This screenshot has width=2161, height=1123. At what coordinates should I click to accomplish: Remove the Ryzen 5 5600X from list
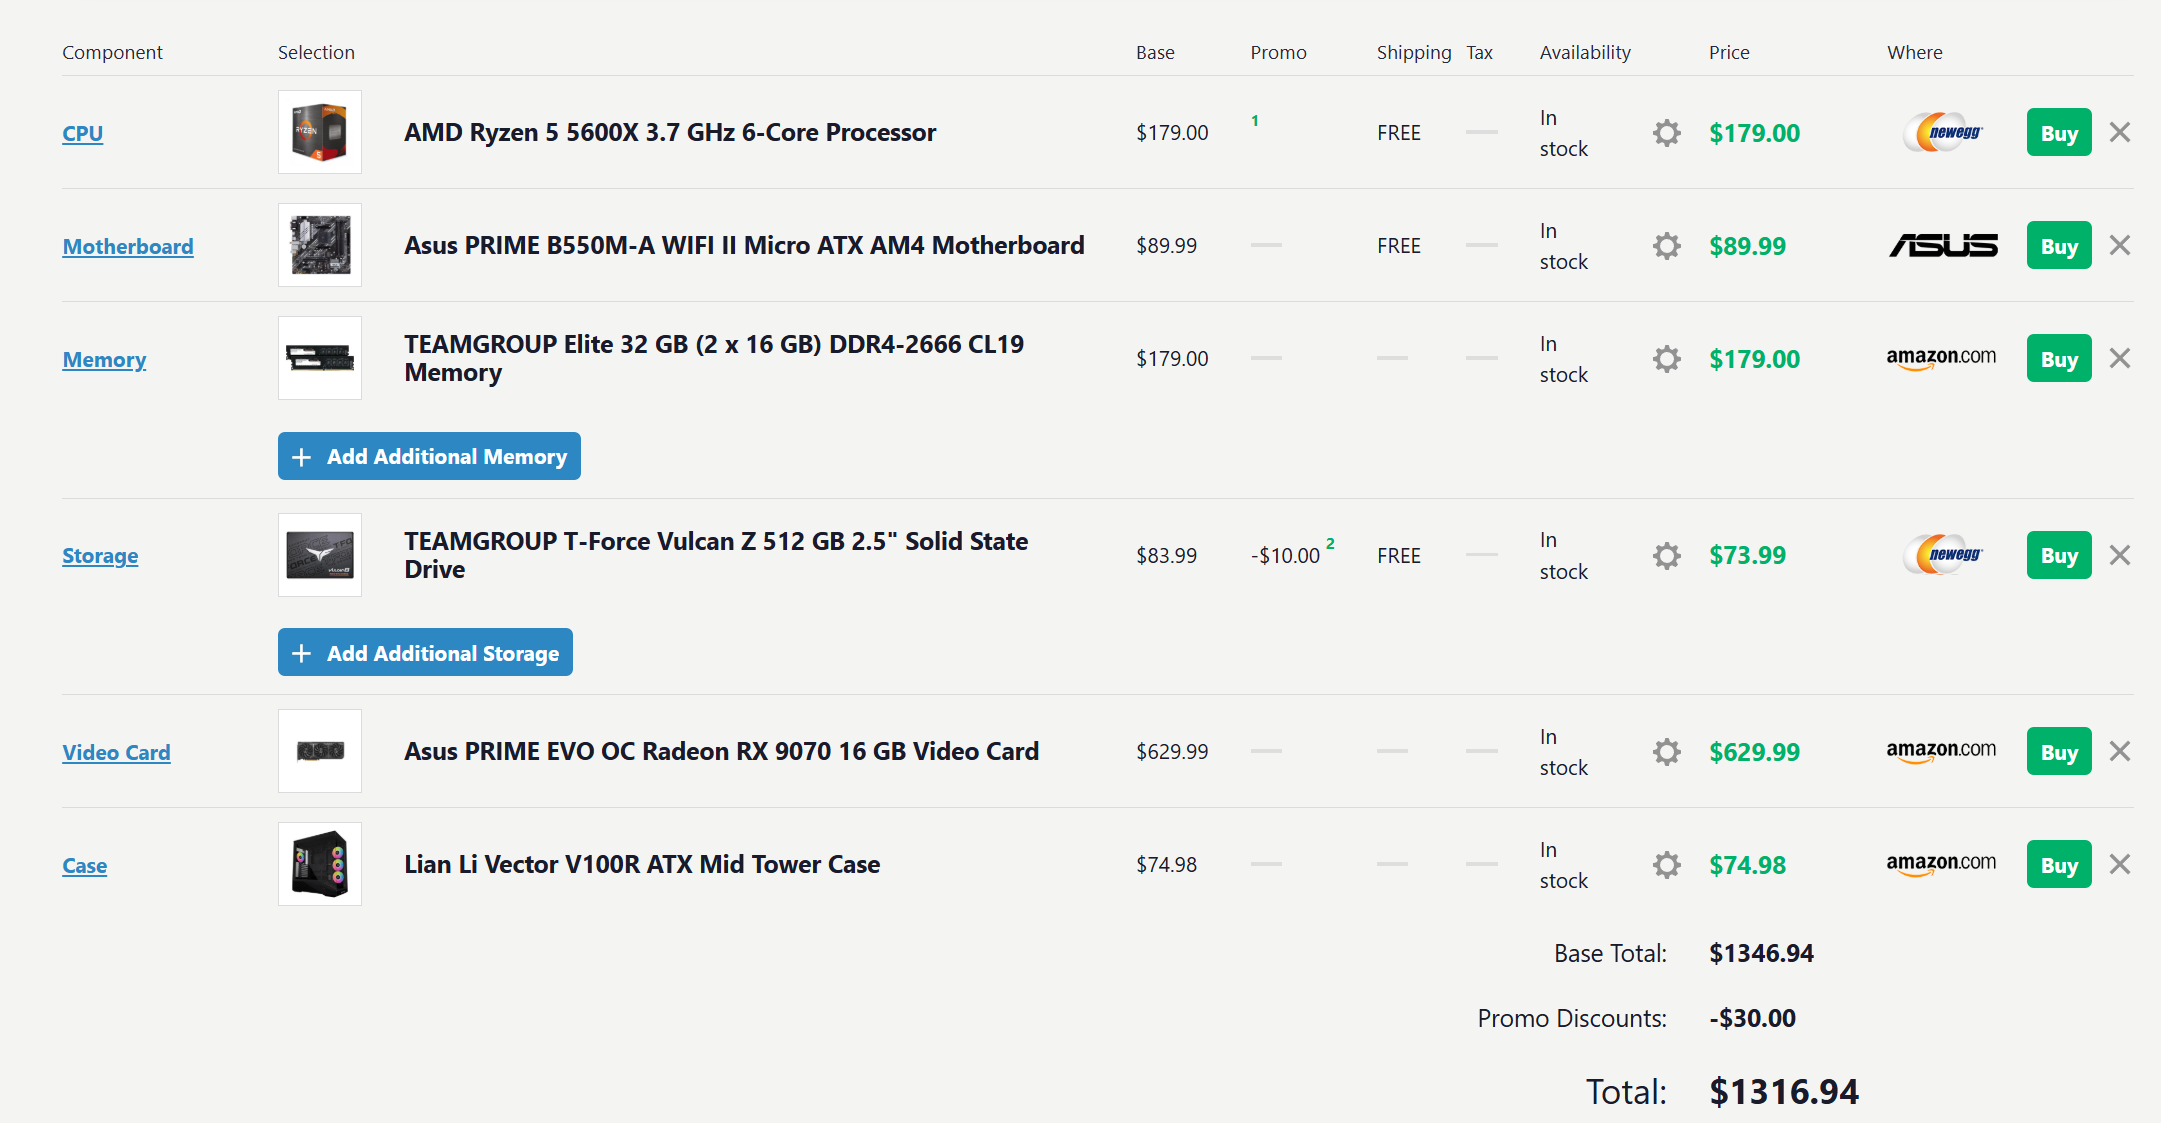tap(2119, 132)
